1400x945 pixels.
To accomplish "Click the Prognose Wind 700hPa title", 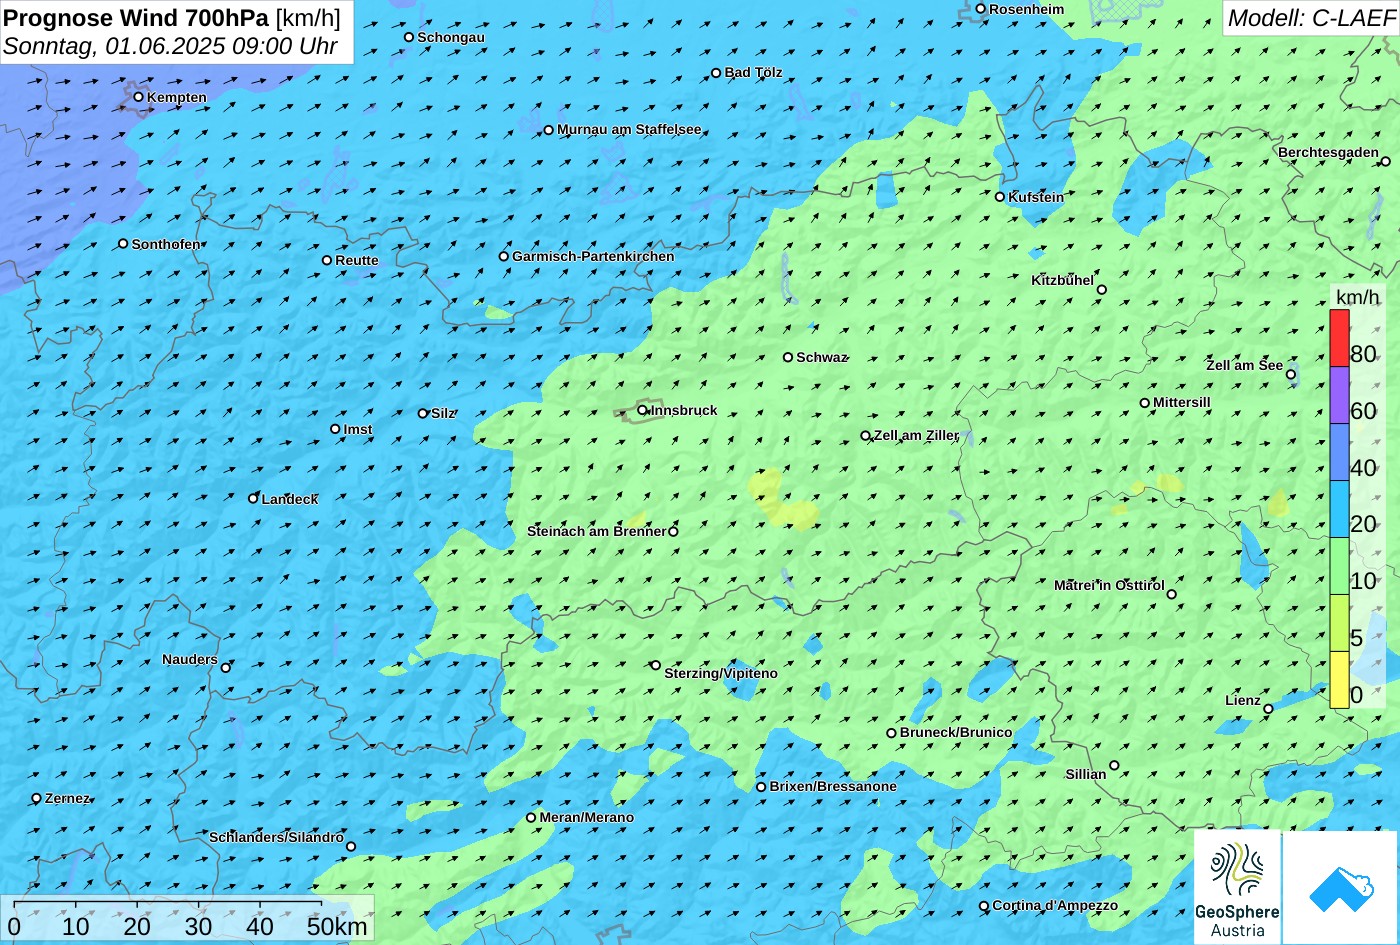I will 136,18.
